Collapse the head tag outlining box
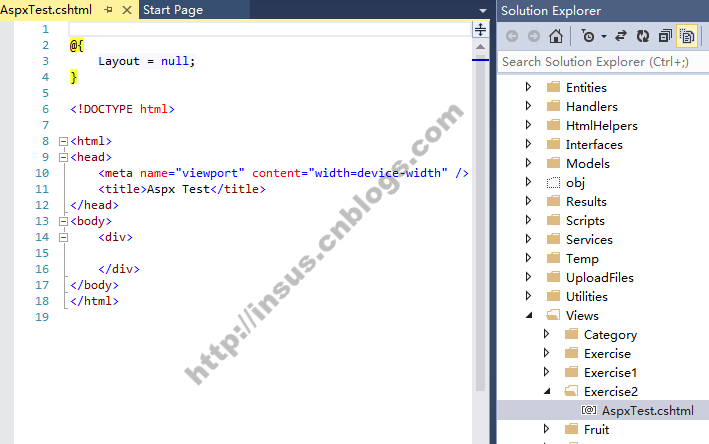The image size is (709, 444). pyautogui.click(x=63, y=157)
